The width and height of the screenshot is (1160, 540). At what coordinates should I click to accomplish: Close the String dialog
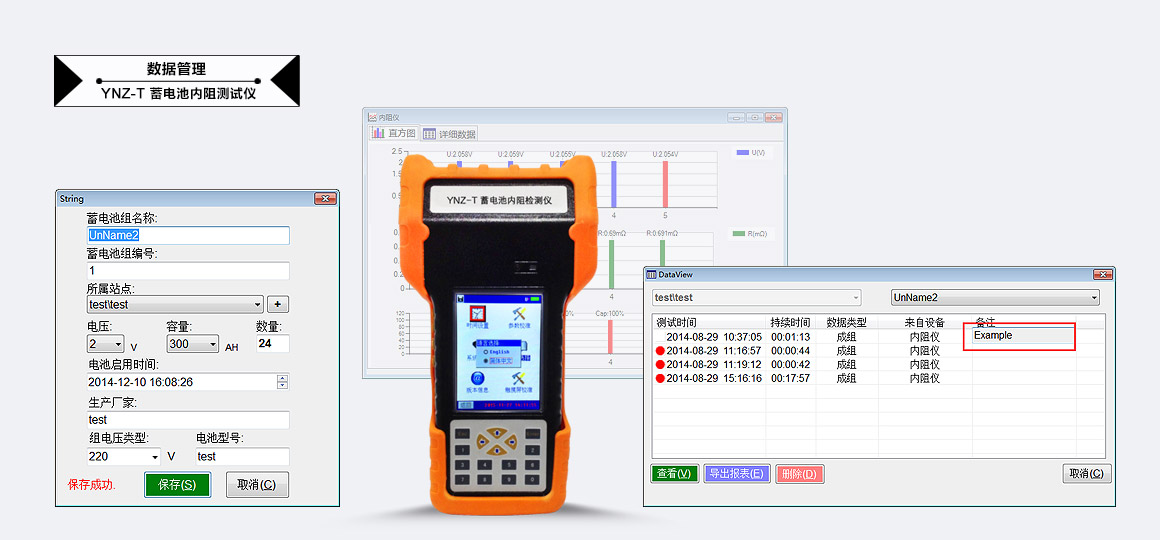click(325, 198)
